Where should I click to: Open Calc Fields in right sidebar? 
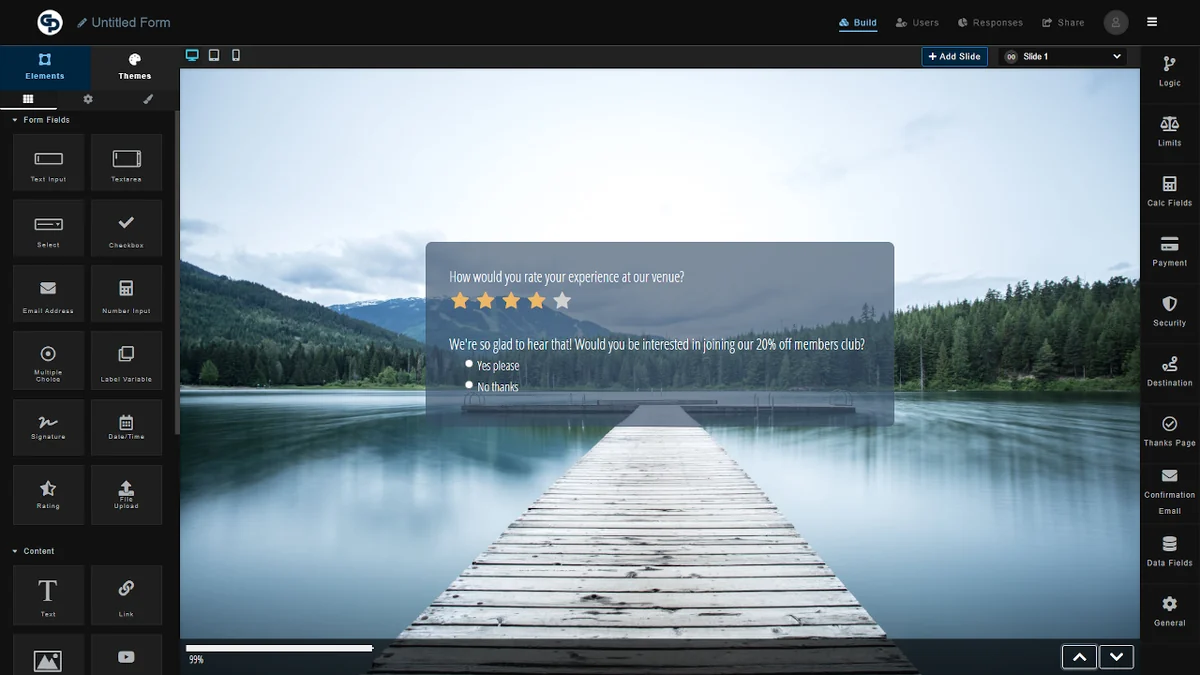pyautogui.click(x=1169, y=191)
